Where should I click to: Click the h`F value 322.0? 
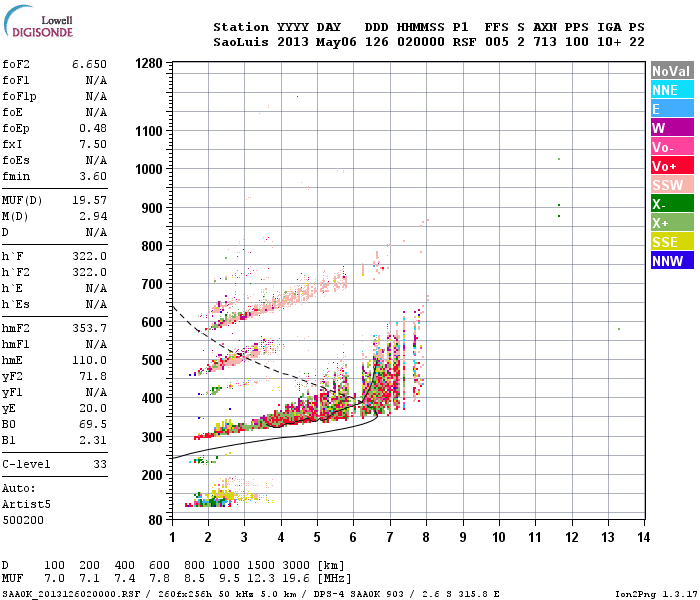coord(90,256)
